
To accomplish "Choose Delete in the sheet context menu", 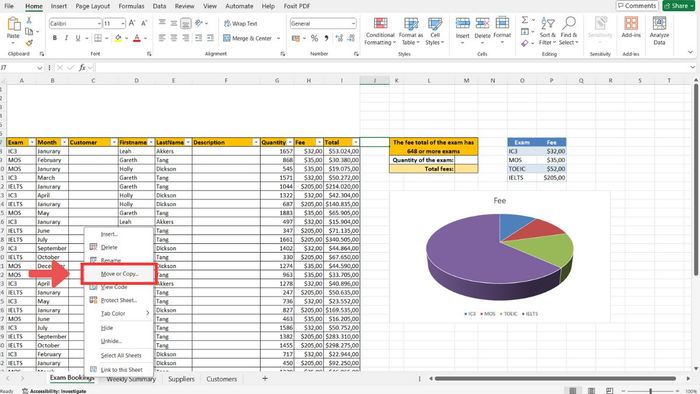I will click(x=109, y=247).
